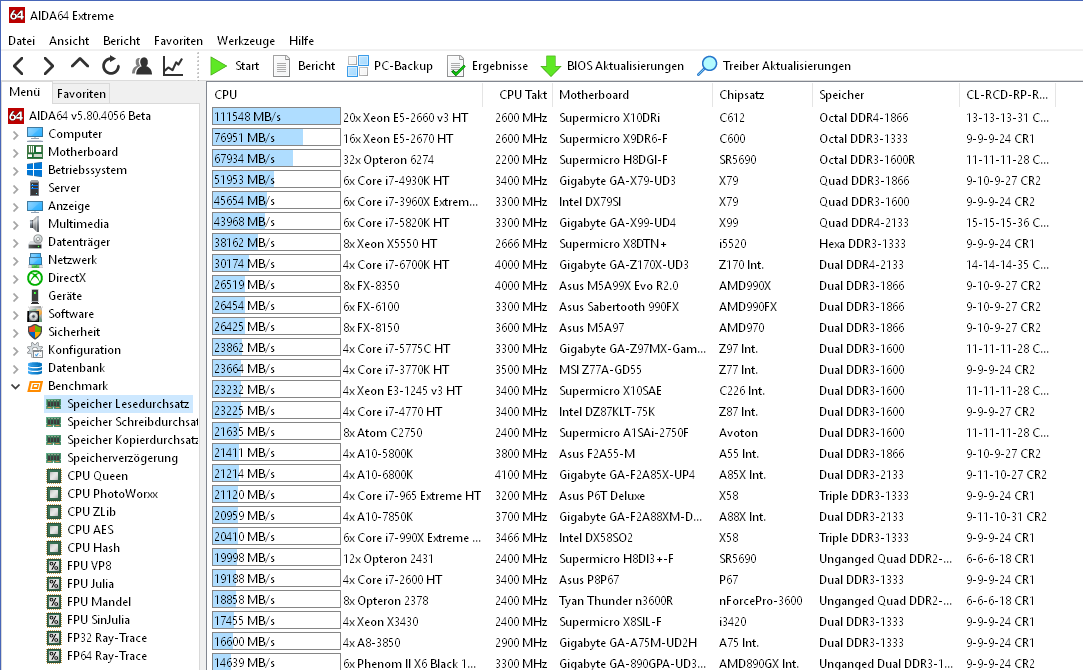The width and height of the screenshot is (1083, 670).
Task: Open the Hilfe menu
Action: [x=301, y=41]
